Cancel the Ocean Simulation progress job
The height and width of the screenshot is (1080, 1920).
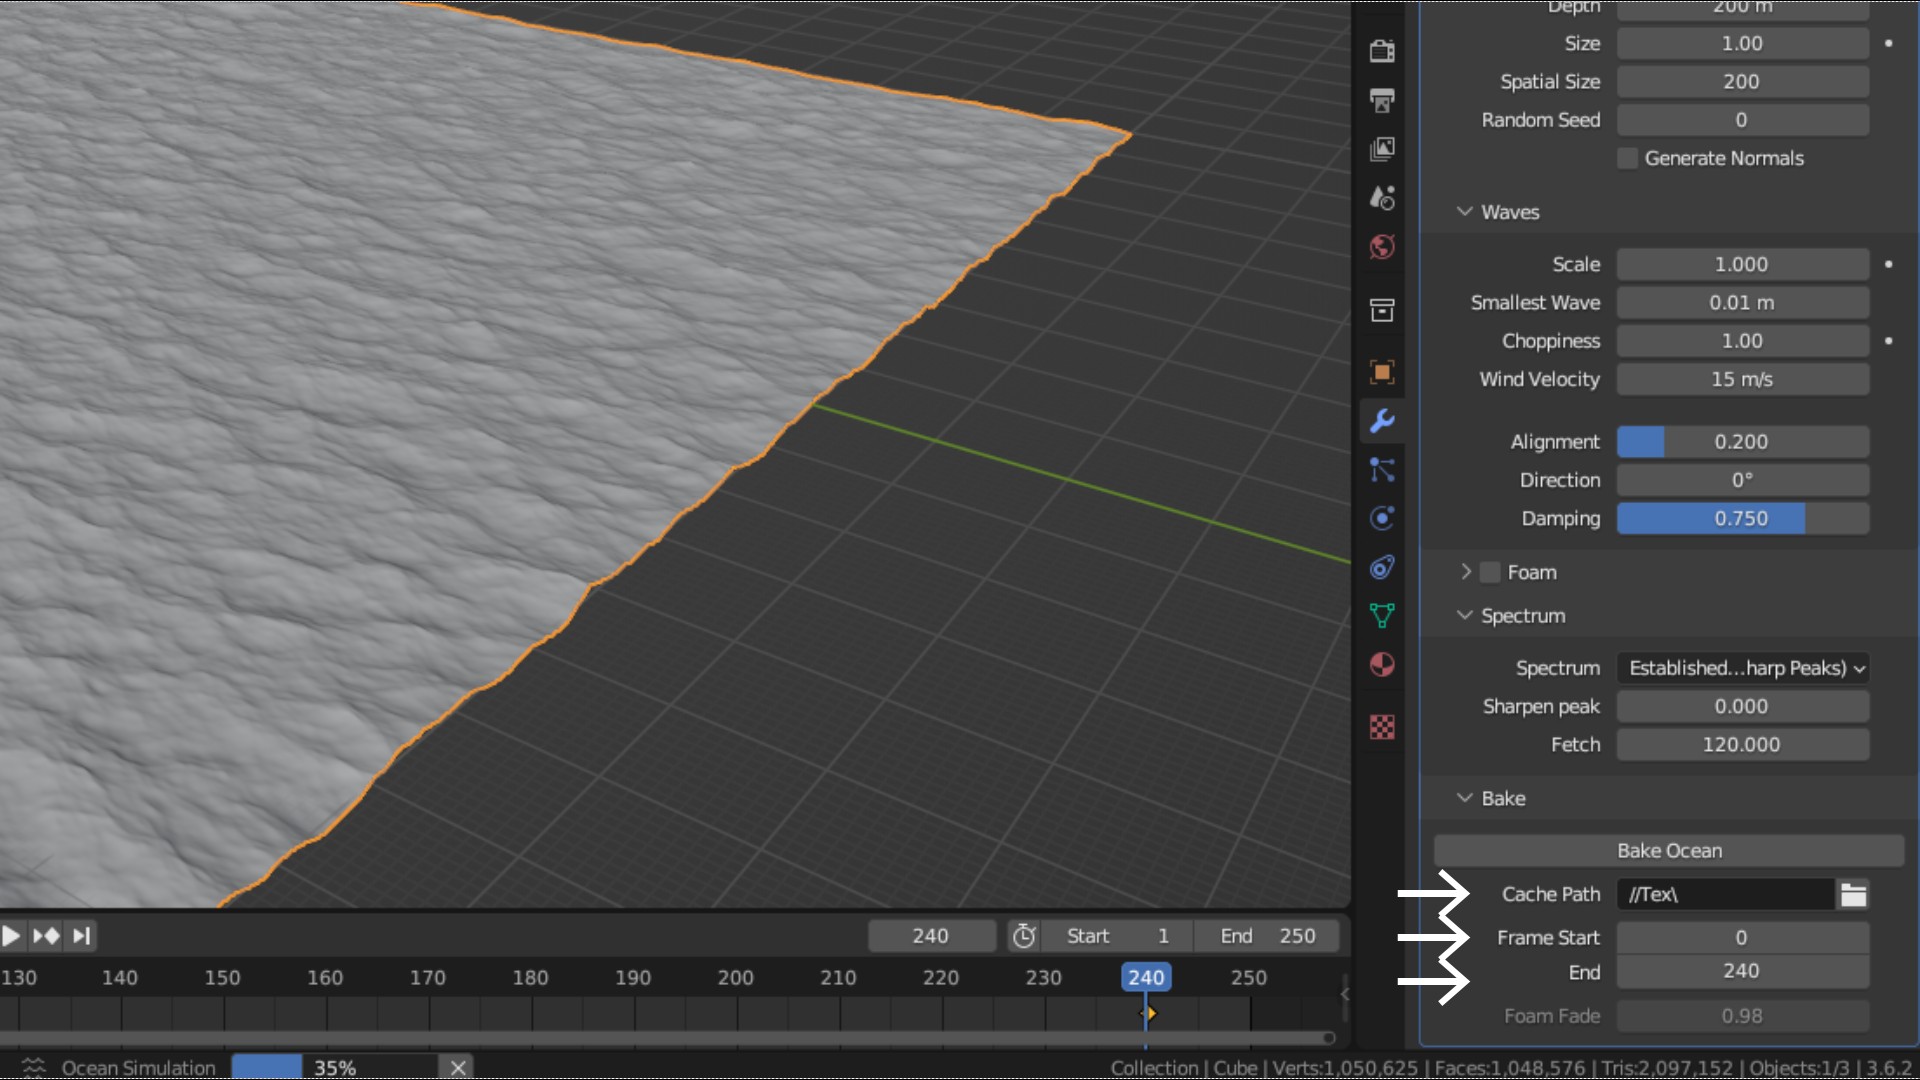tap(458, 1067)
